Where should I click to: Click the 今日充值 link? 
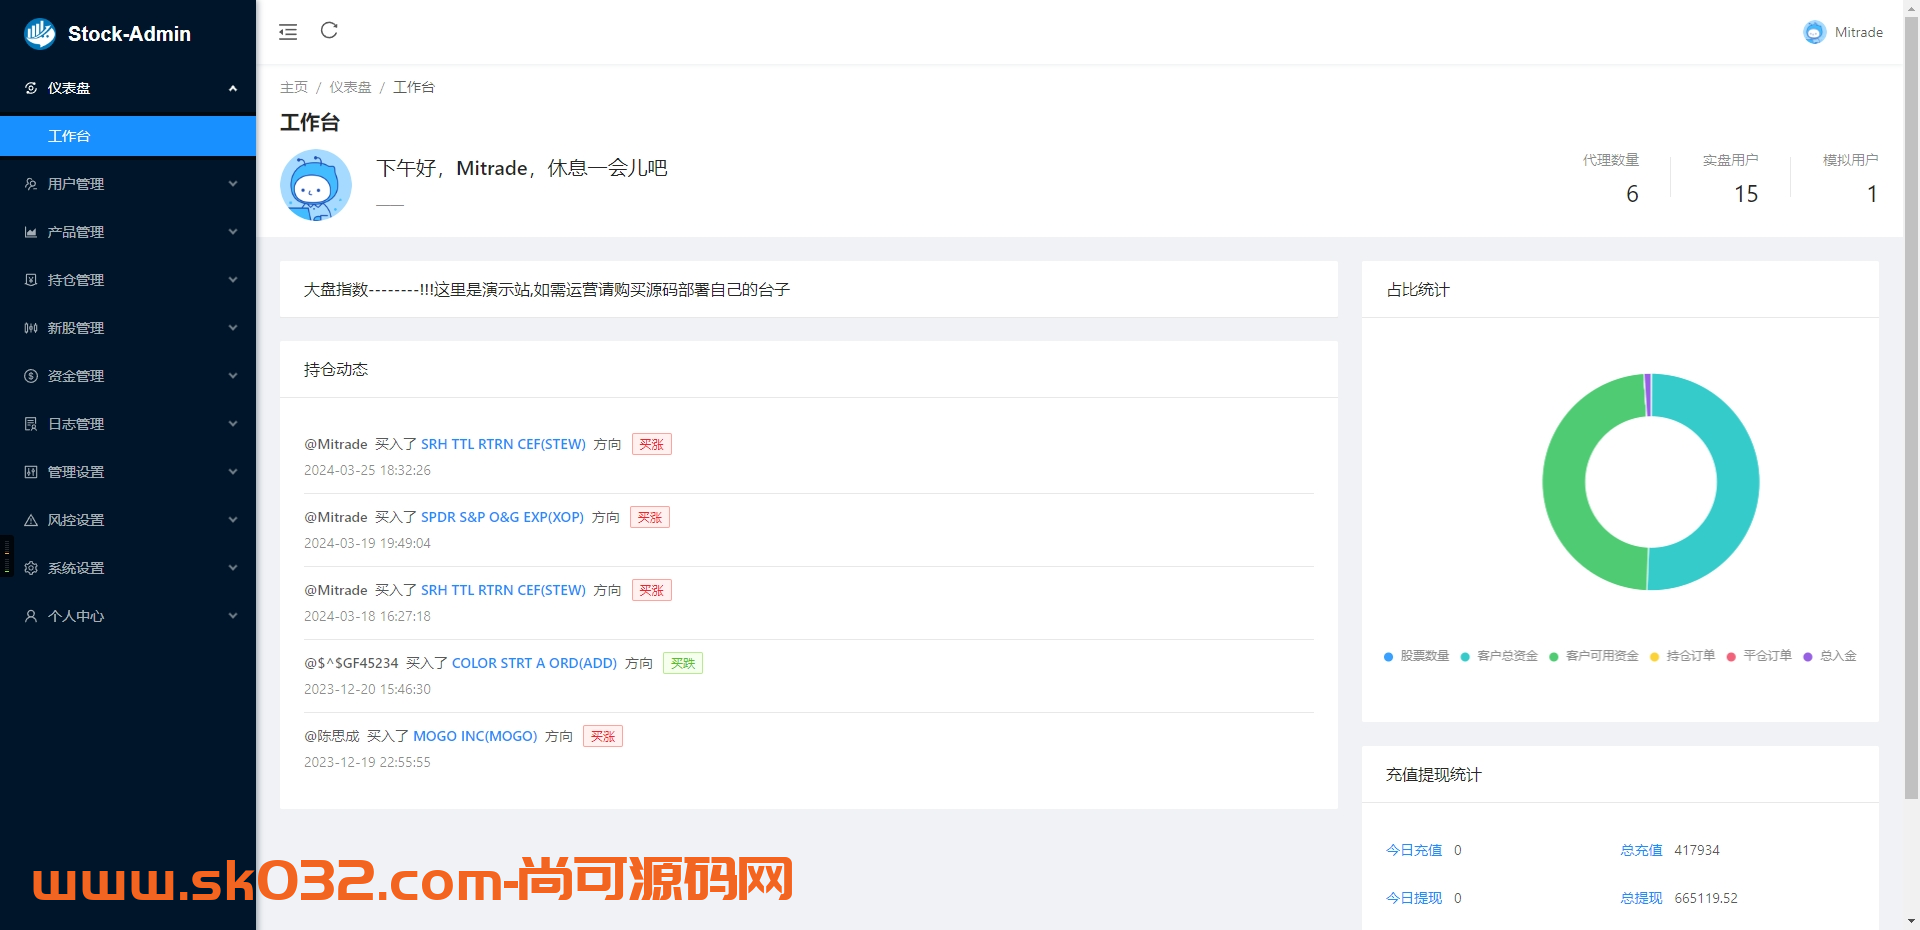click(x=1414, y=850)
